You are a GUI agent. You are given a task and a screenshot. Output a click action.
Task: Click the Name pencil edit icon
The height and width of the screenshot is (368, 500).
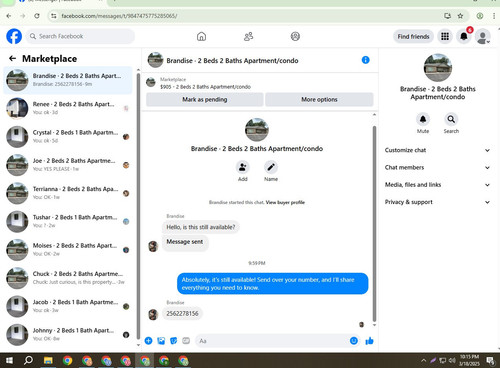point(271,167)
